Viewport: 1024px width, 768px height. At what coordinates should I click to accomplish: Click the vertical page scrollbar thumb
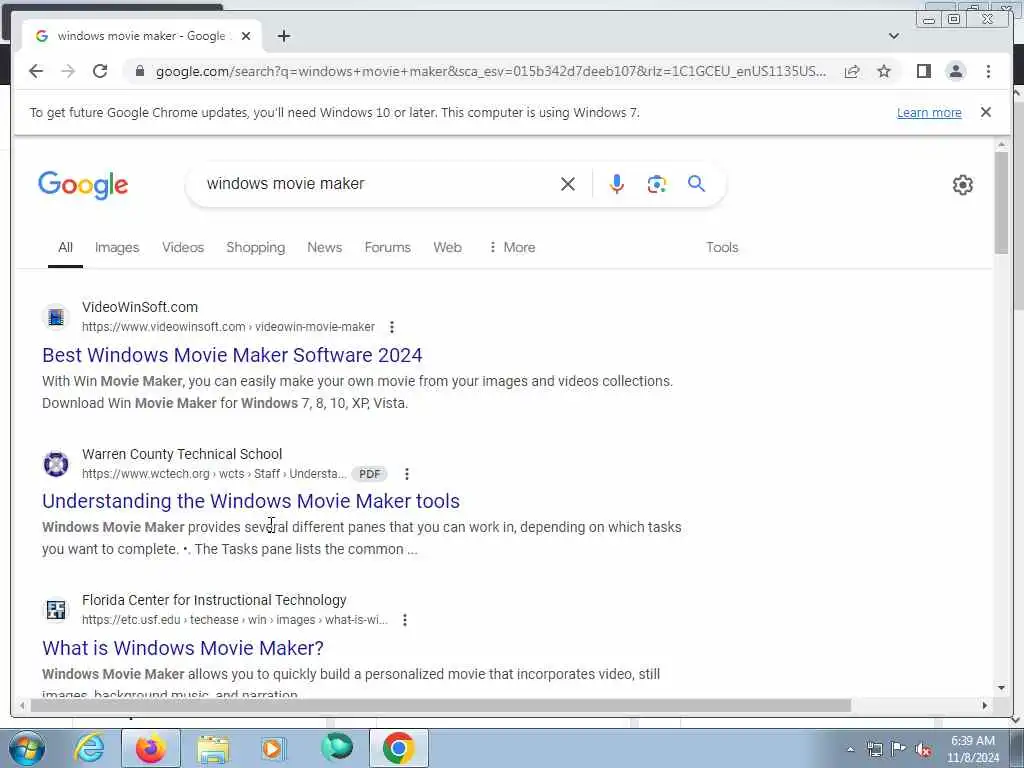(x=1001, y=202)
